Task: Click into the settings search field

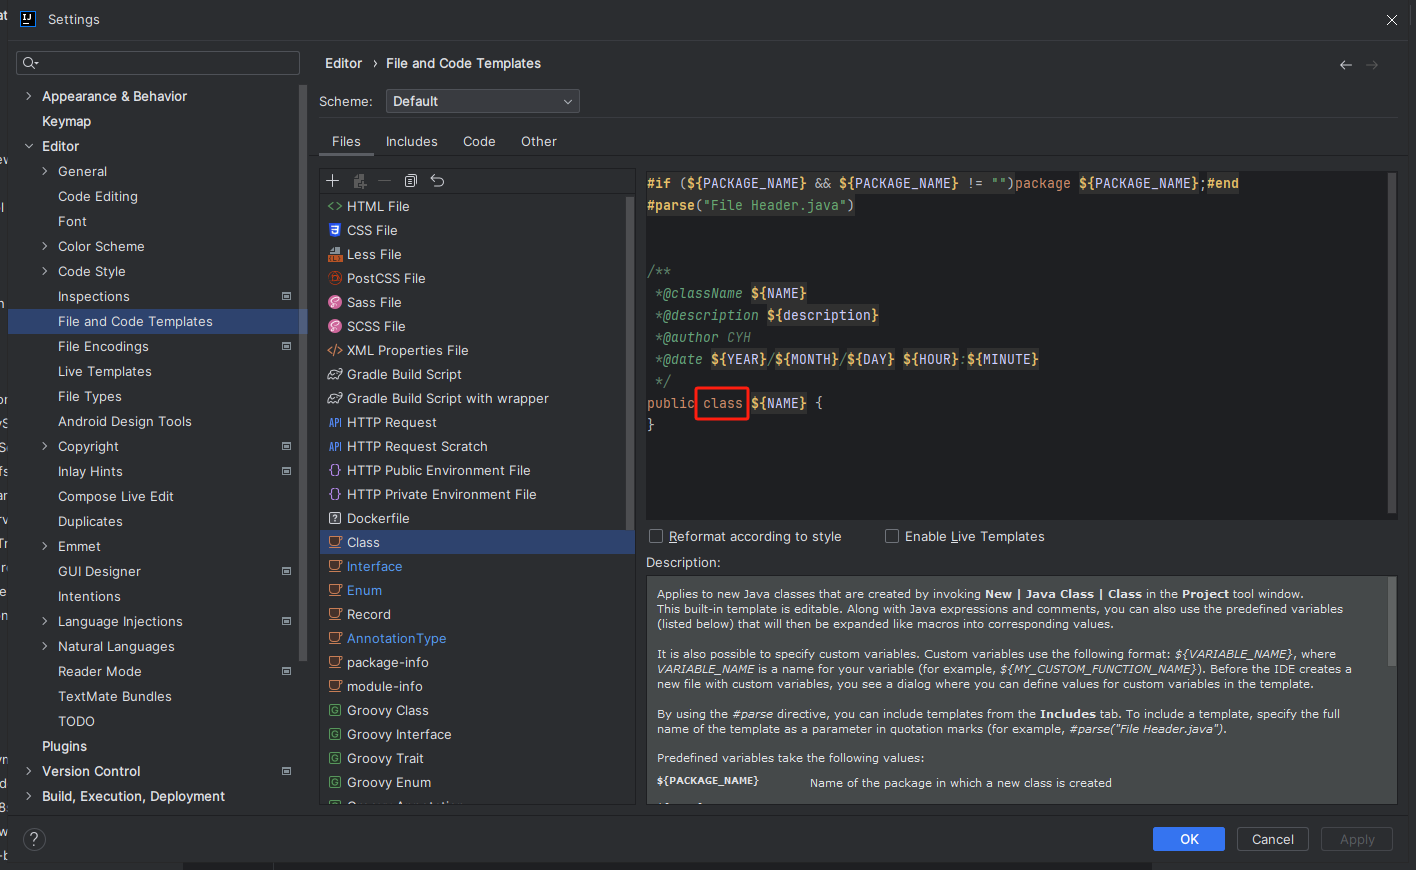Action: tap(158, 63)
